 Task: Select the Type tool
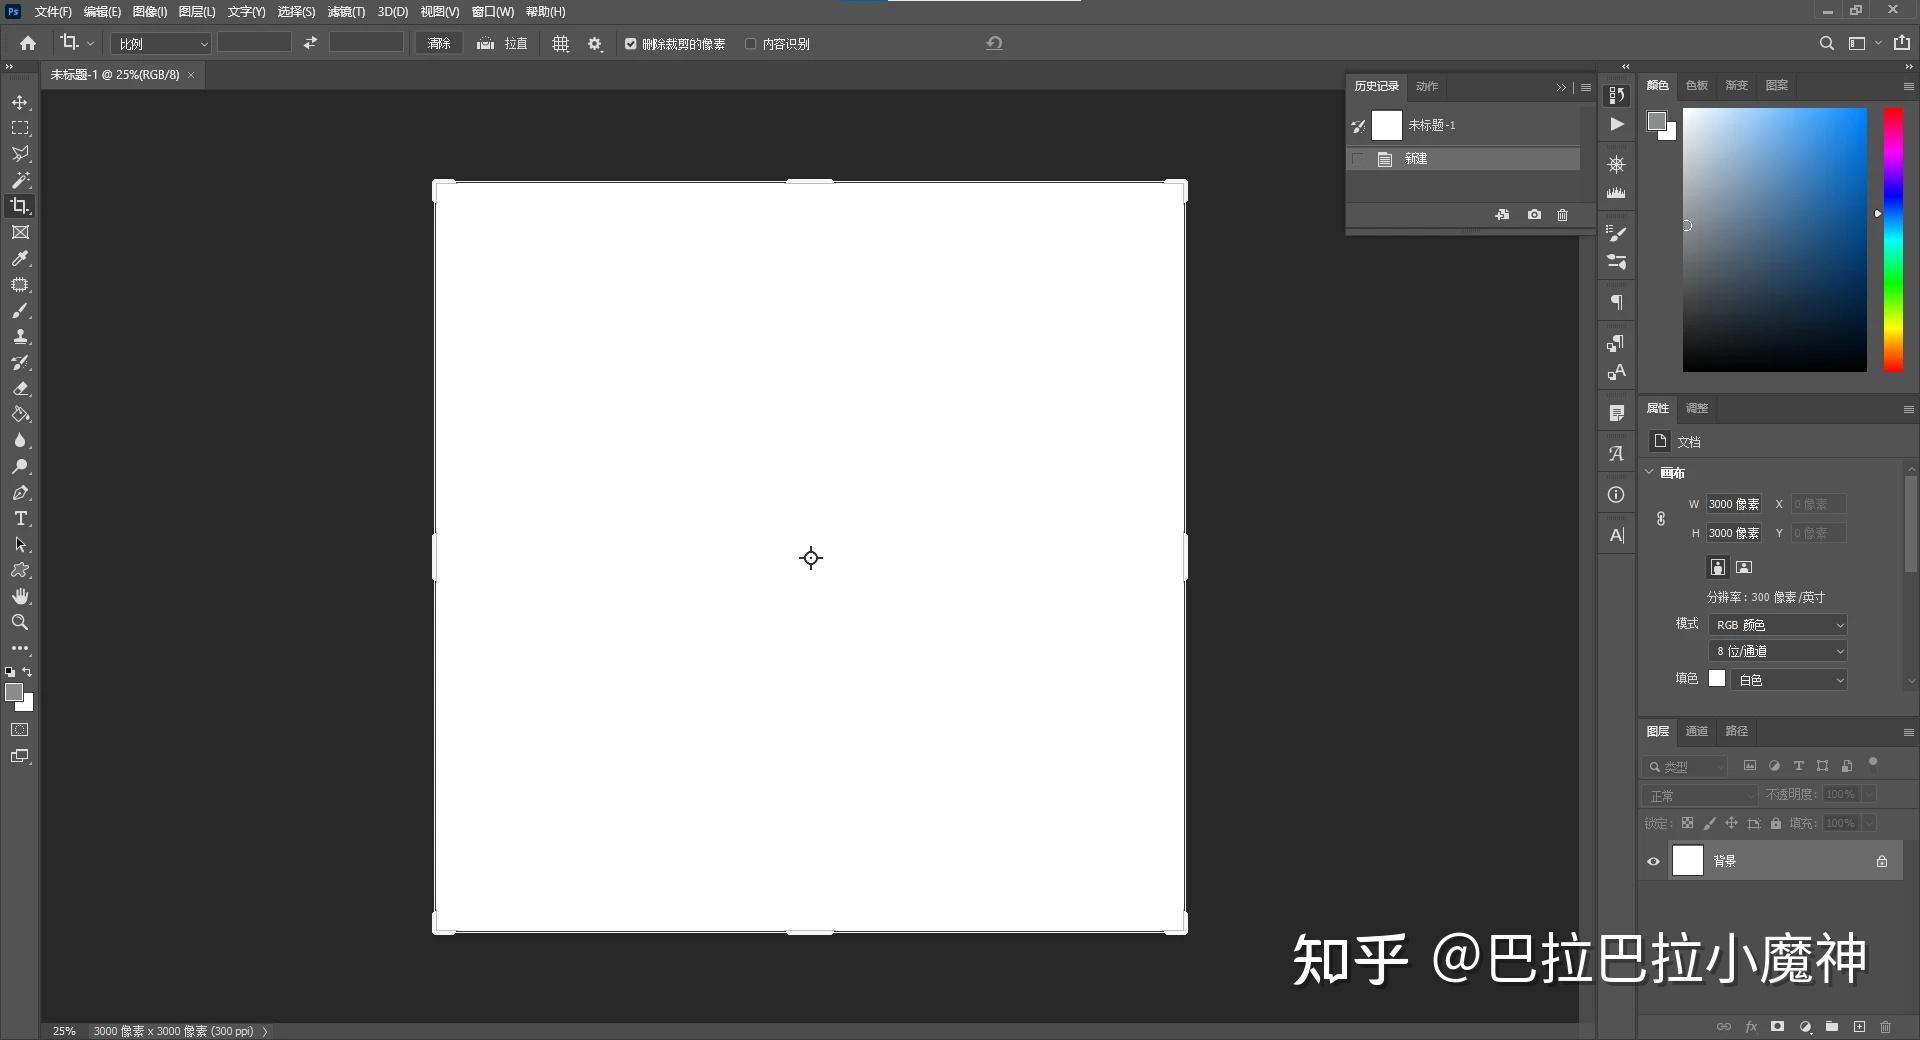click(20, 519)
